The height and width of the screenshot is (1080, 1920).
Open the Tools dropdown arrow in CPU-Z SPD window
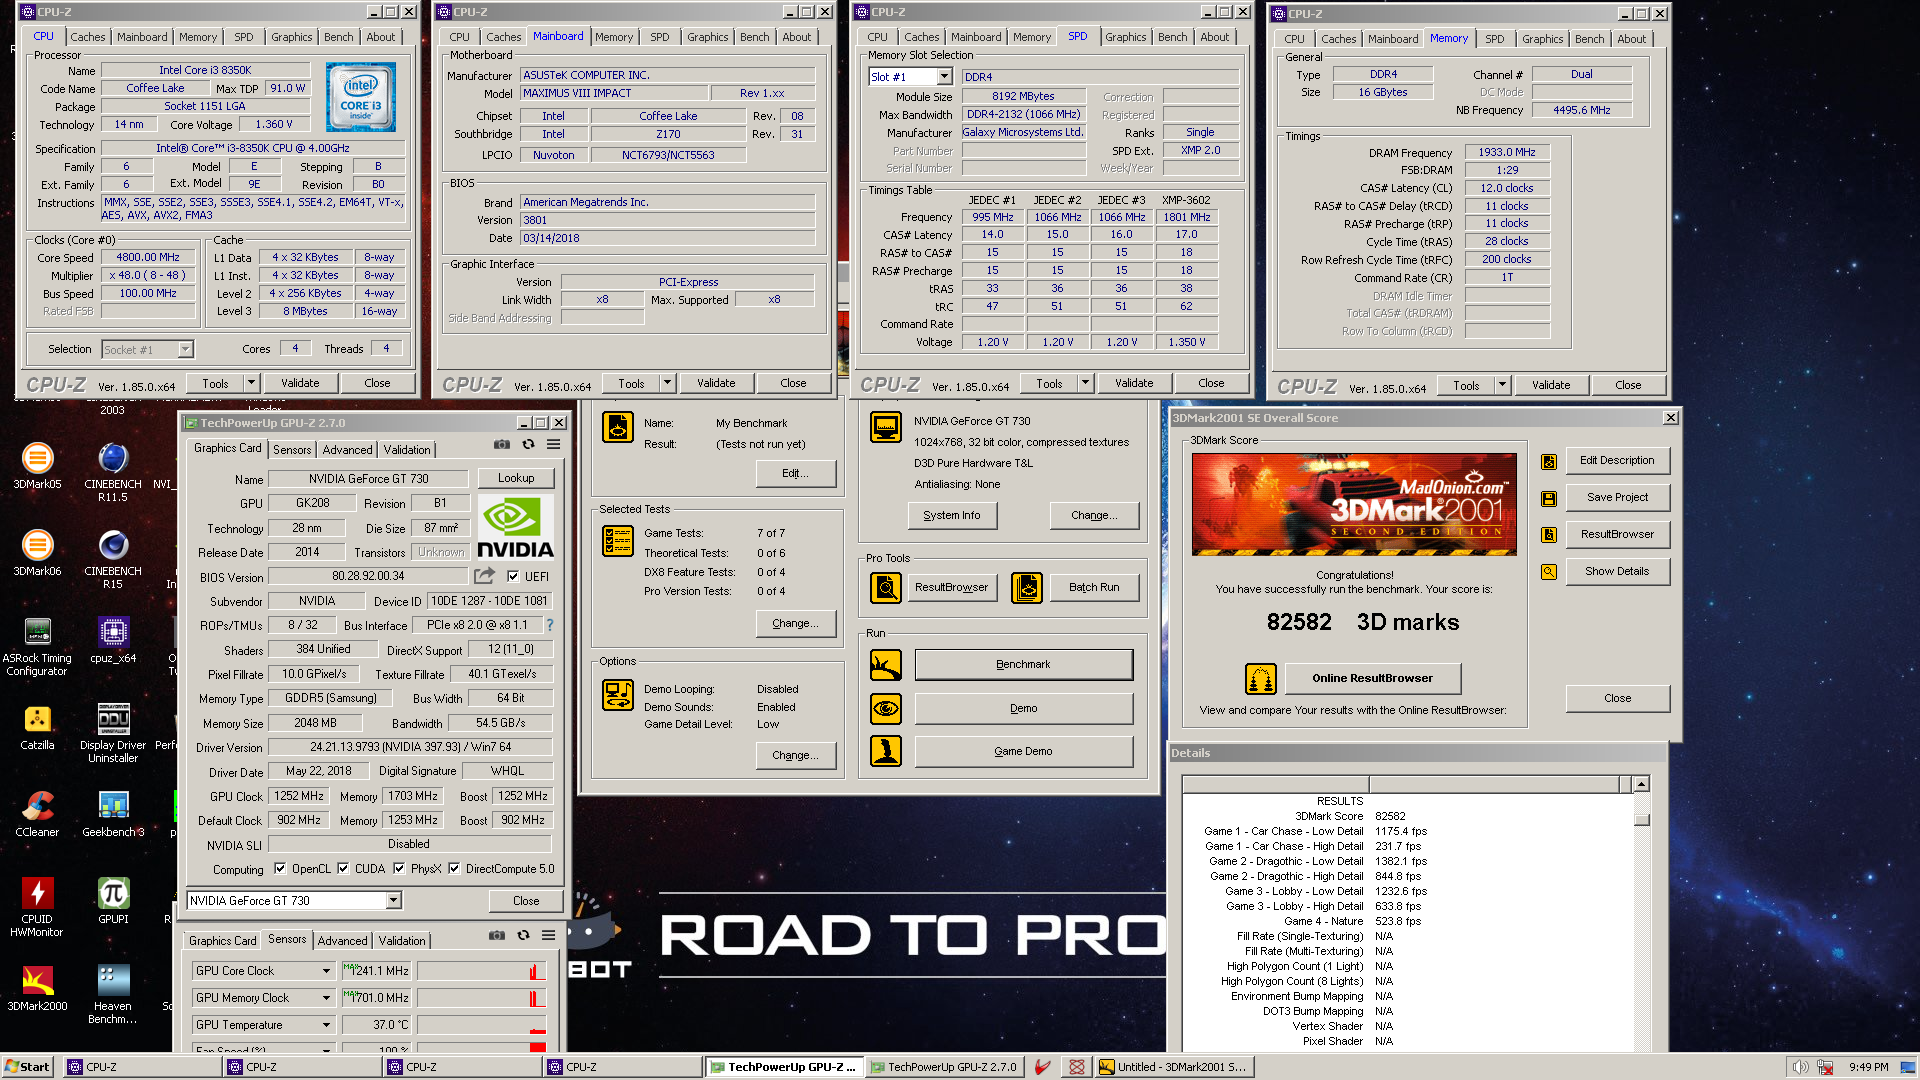pos(1085,383)
